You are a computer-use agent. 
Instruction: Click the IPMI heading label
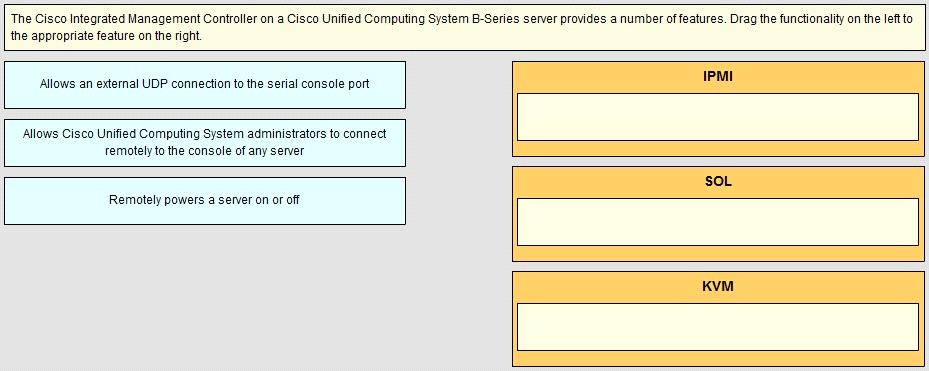(x=718, y=76)
